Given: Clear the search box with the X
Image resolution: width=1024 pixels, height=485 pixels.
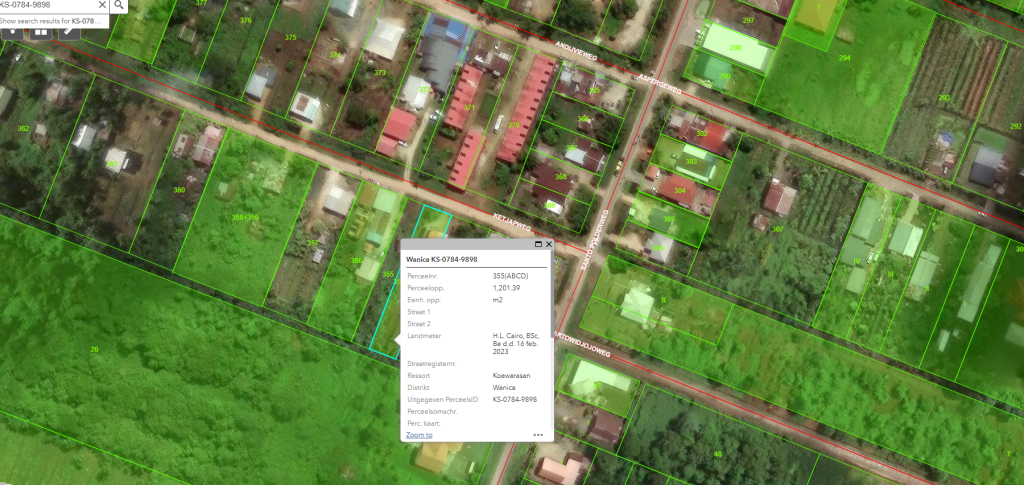Looking at the screenshot, I should click(102, 5).
